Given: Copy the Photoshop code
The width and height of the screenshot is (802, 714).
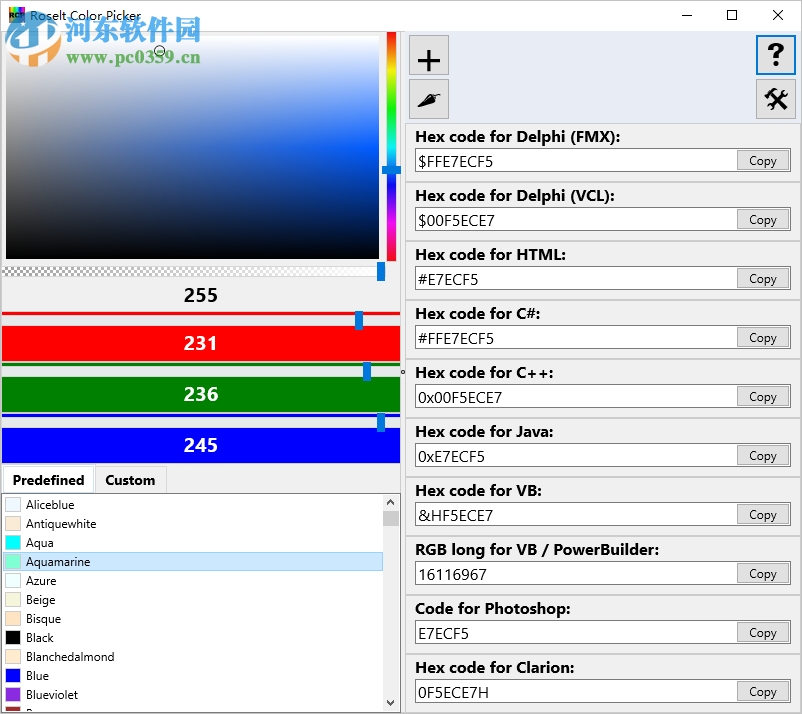Looking at the screenshot, I should [x=763, y=632].
